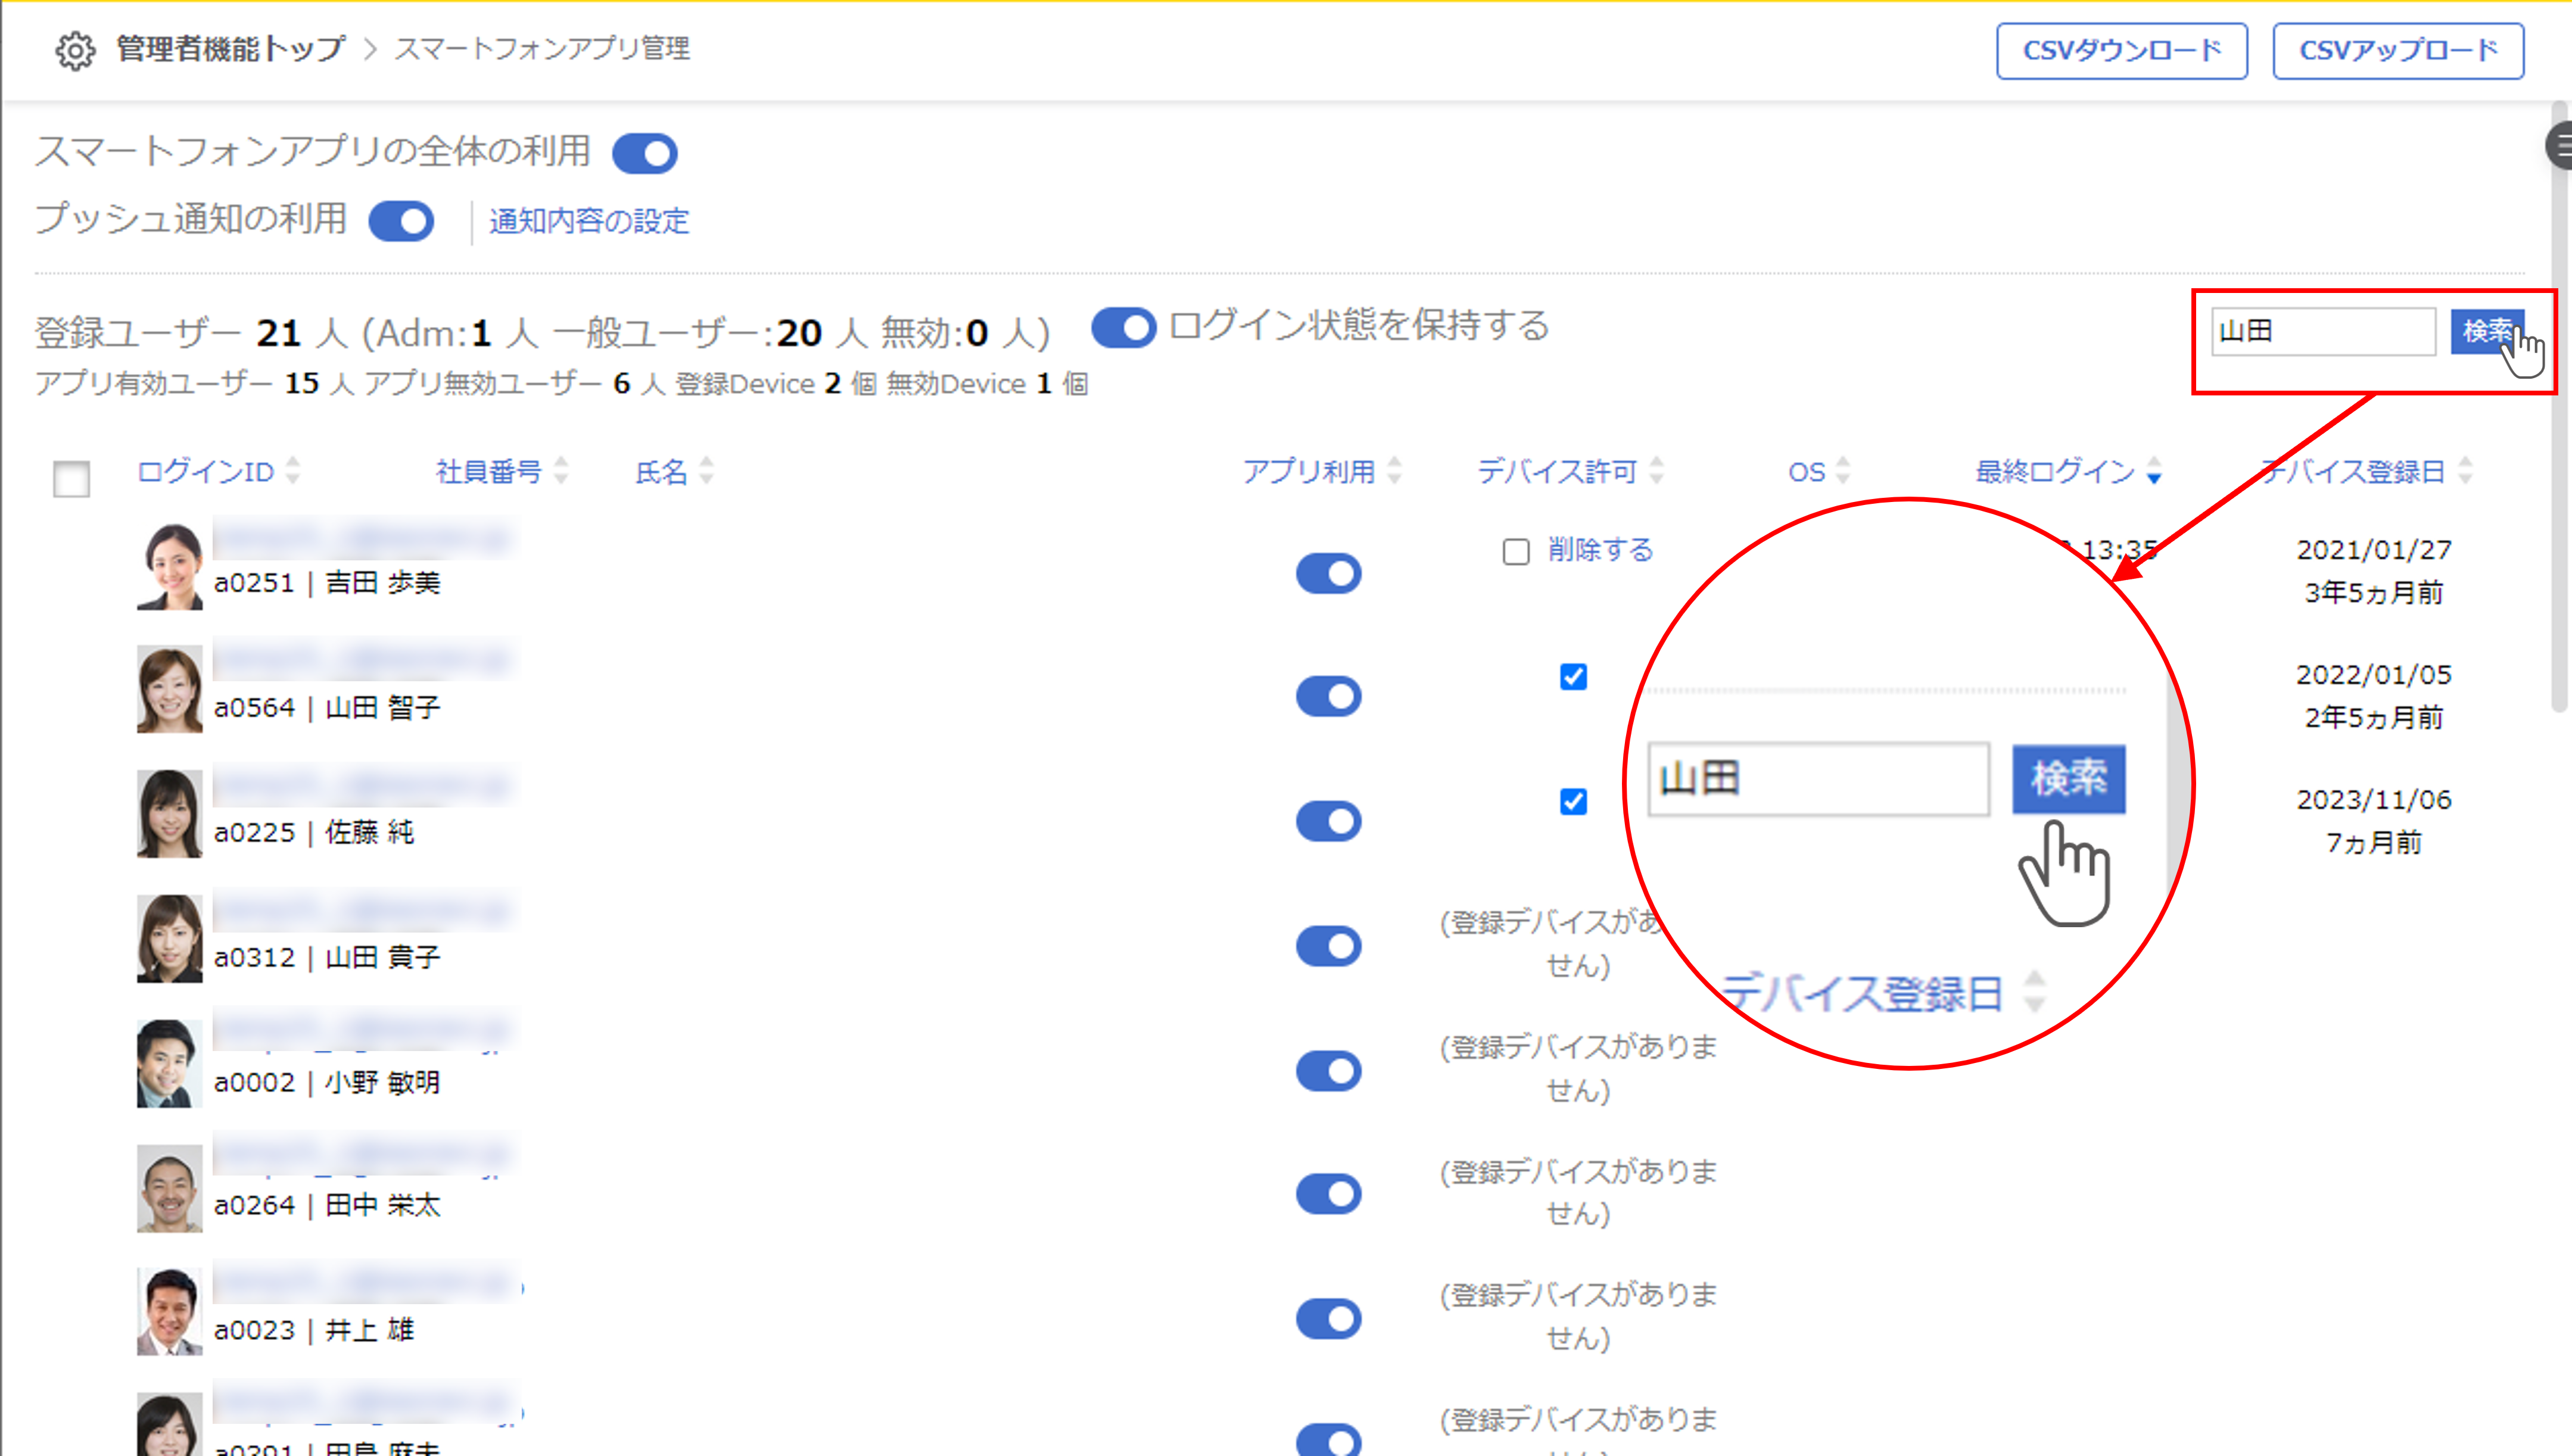Select row text a0251 | 吉田 歩美
The image size is (2572, 1456).
(327, 582)
